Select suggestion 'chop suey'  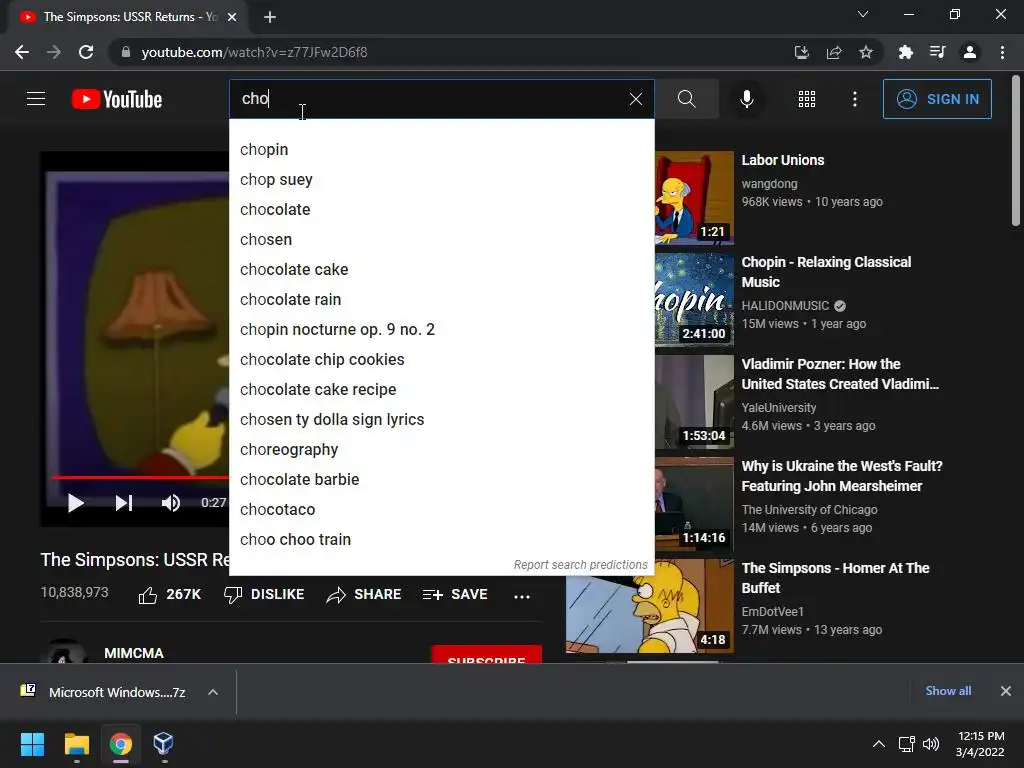pyautogui.click(x=441, y=180)
